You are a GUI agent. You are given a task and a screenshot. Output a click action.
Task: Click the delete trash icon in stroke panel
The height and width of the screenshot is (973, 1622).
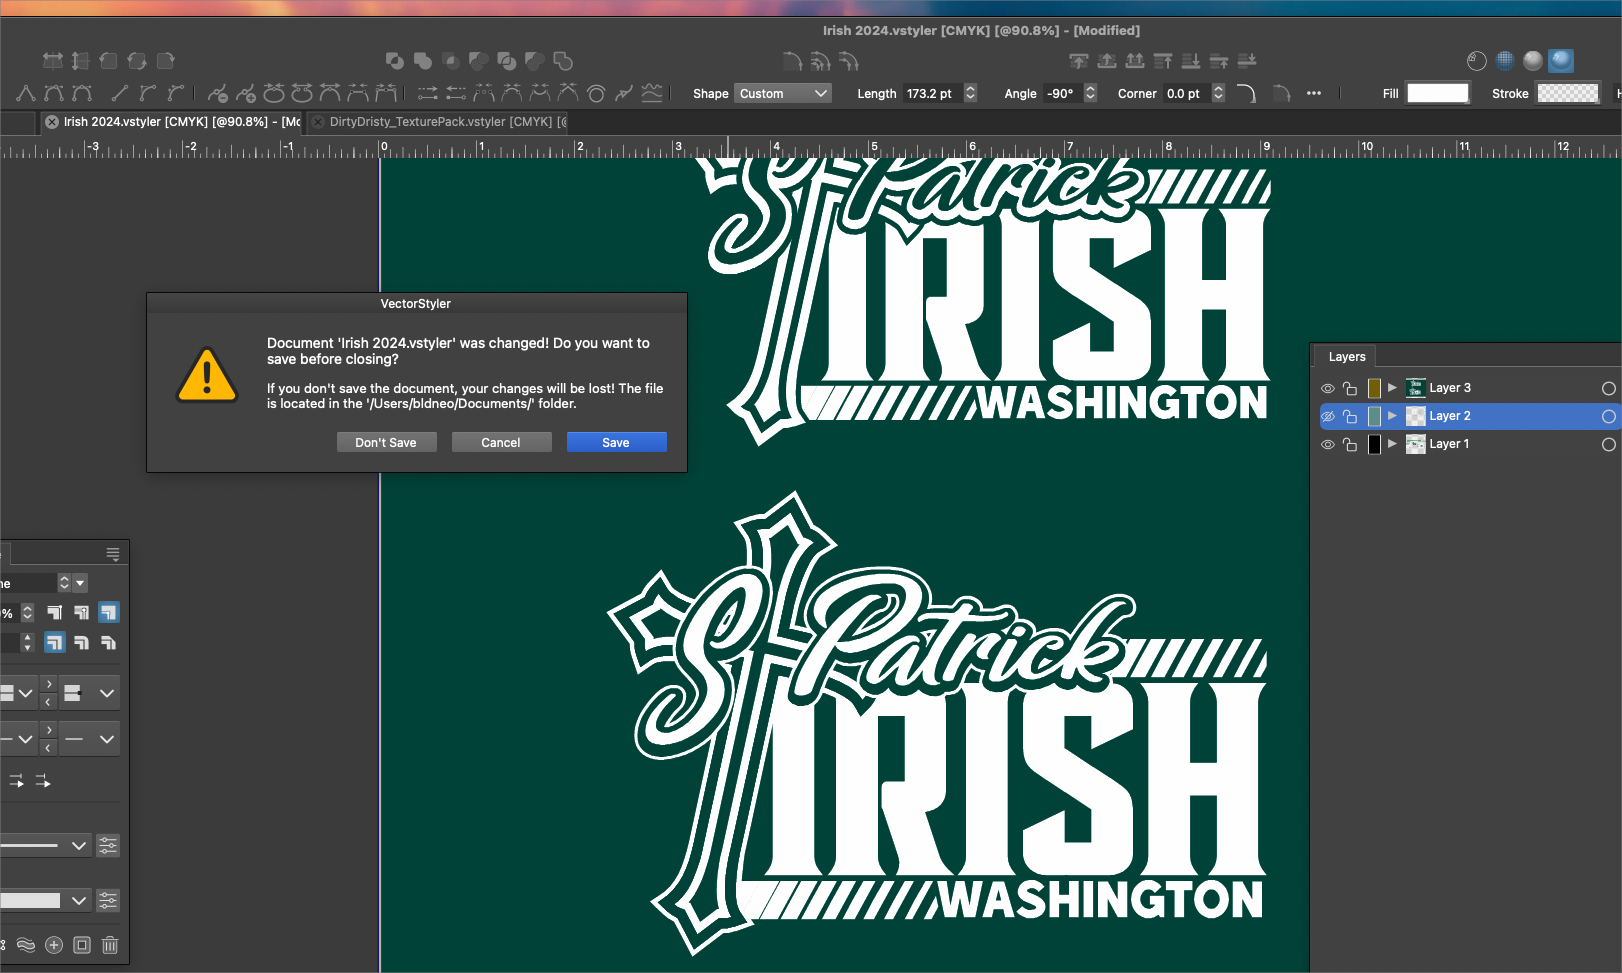[110, 945]
